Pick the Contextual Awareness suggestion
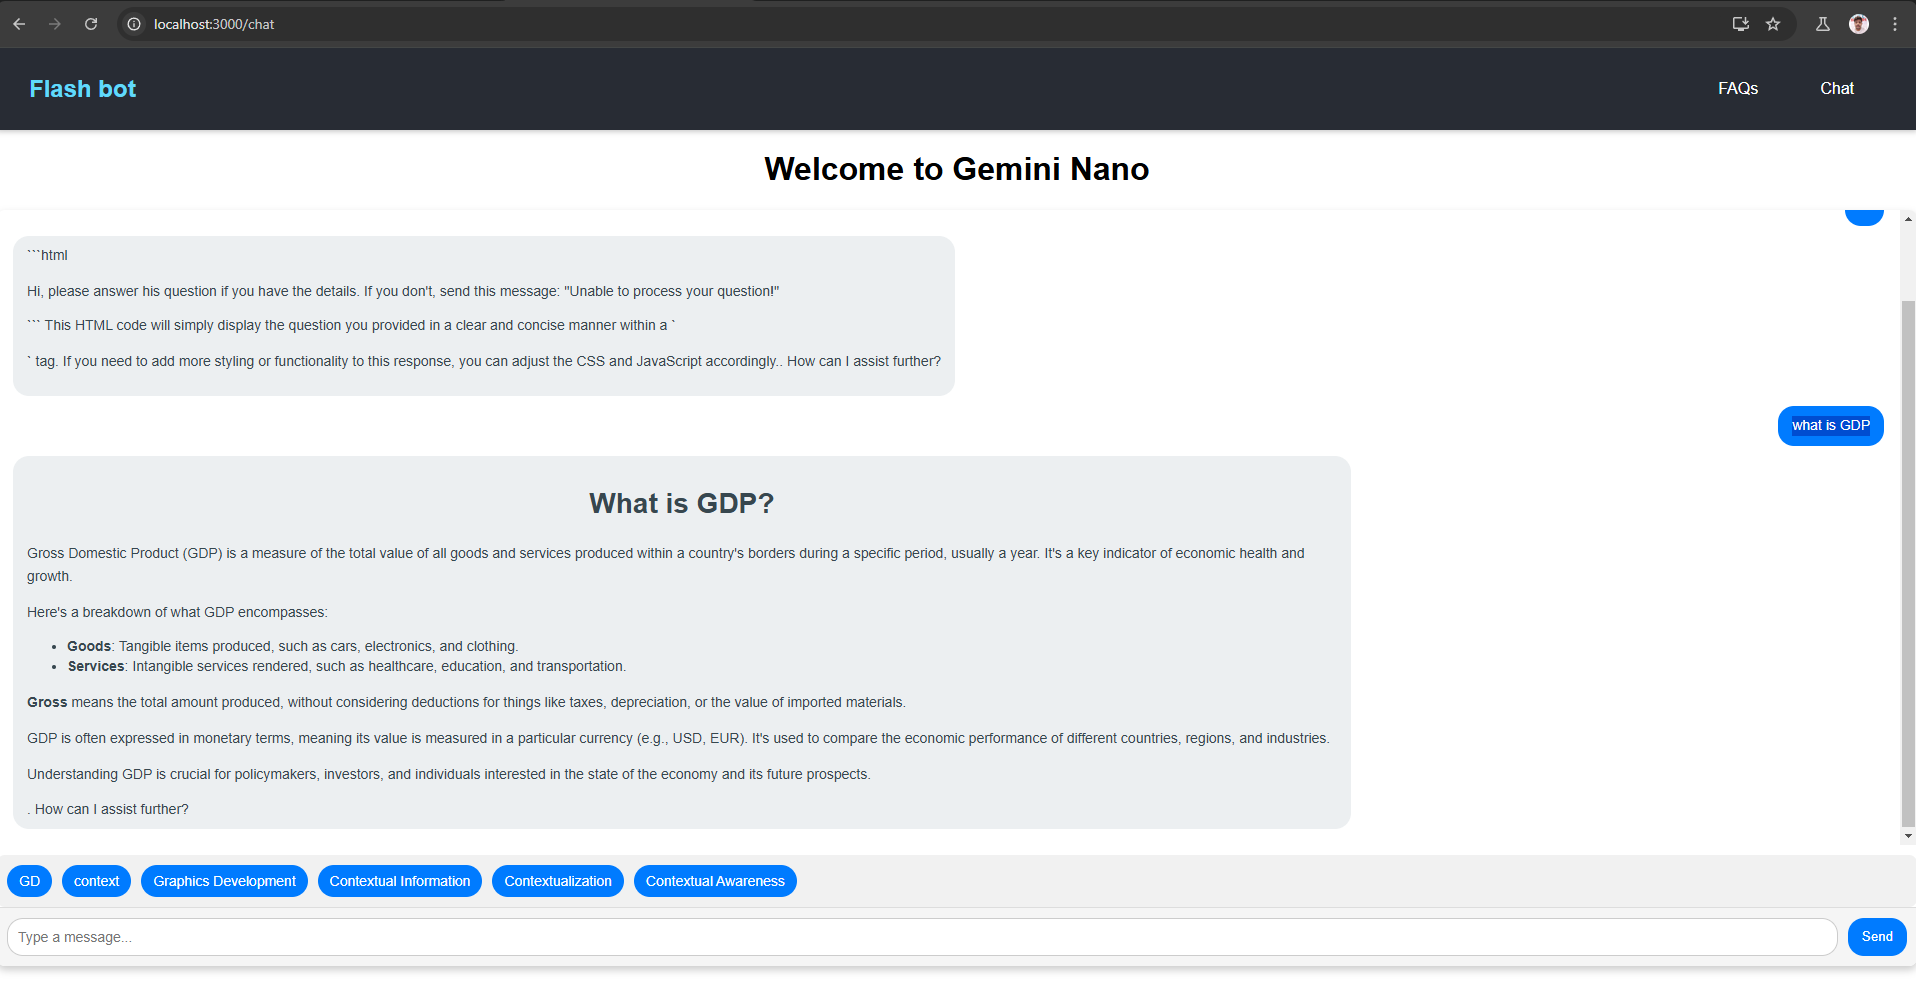 715,881
